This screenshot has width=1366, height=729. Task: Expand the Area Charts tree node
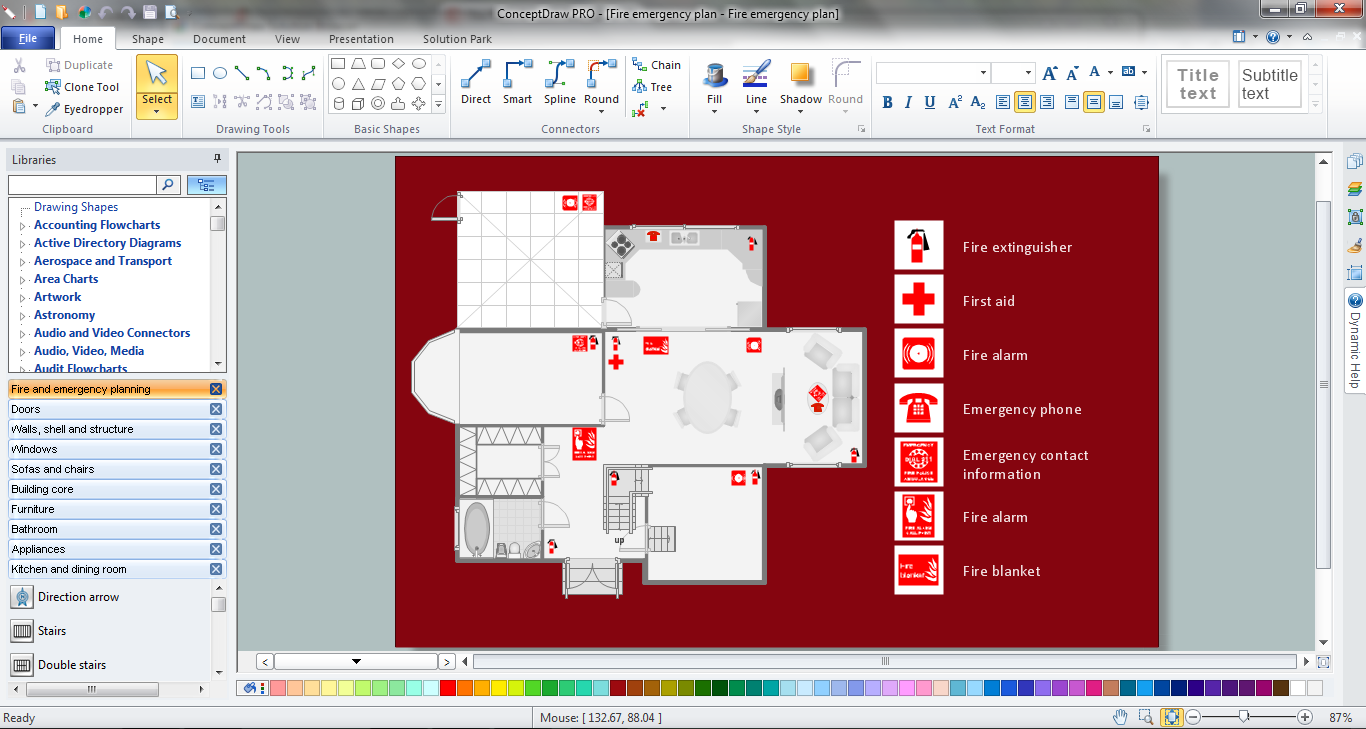23,280
